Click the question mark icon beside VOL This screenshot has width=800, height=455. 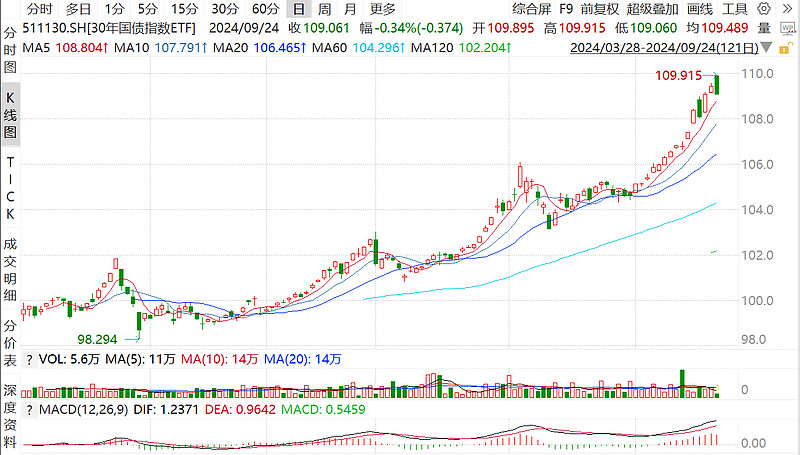[x=28, y=359]
